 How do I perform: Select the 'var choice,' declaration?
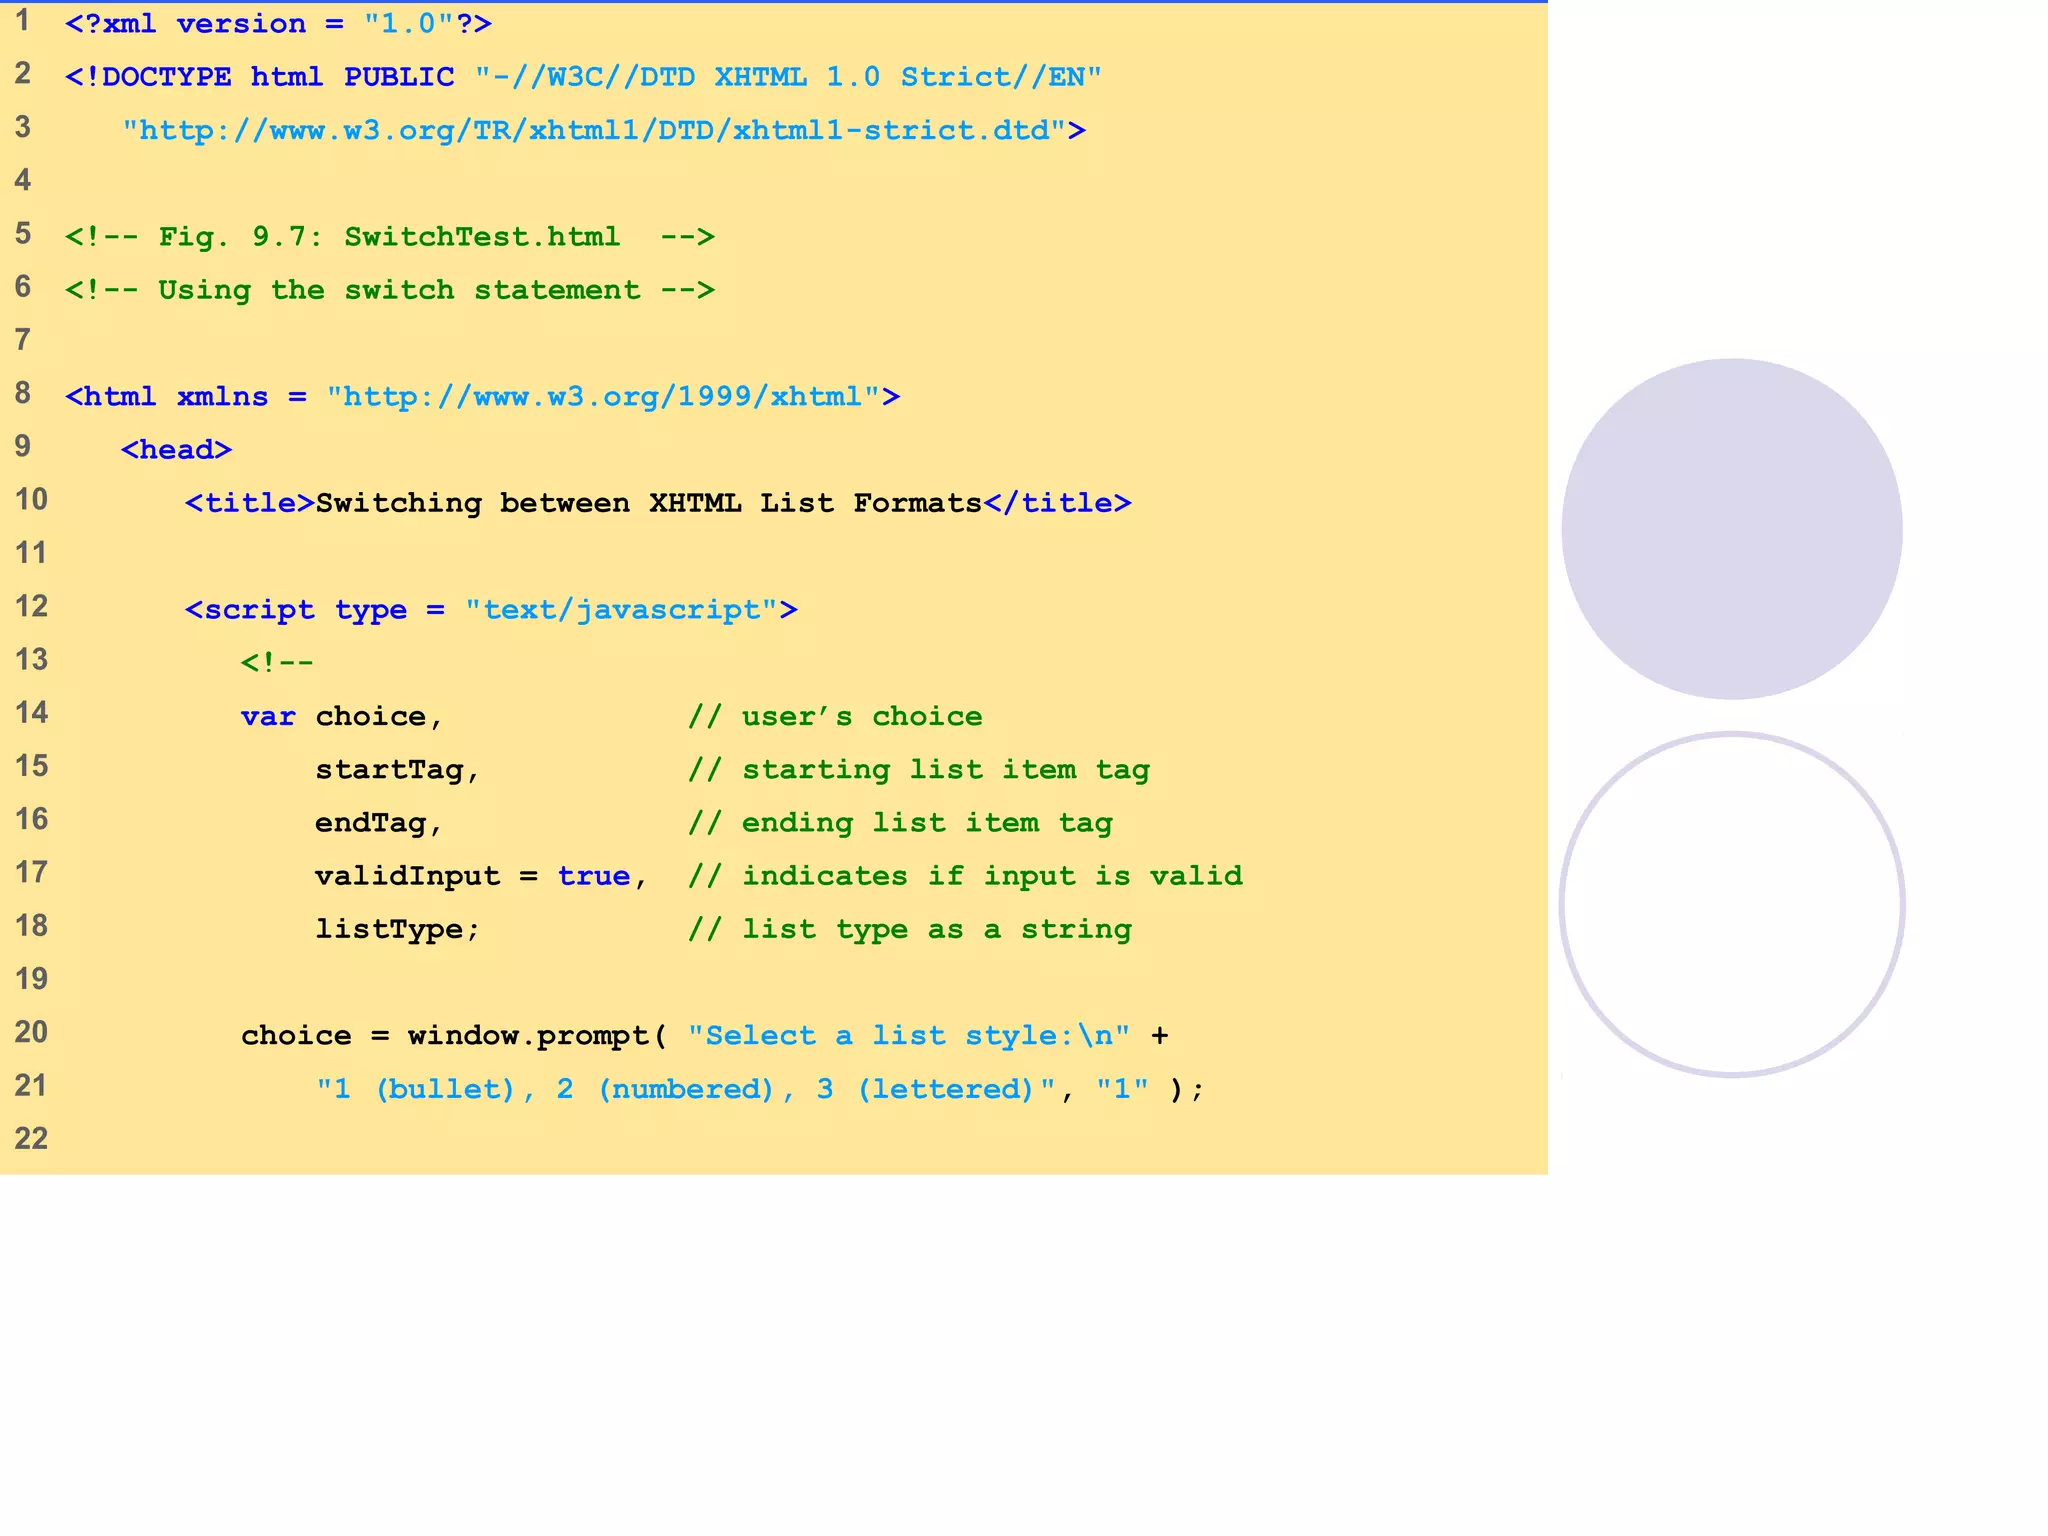[341, 717]
